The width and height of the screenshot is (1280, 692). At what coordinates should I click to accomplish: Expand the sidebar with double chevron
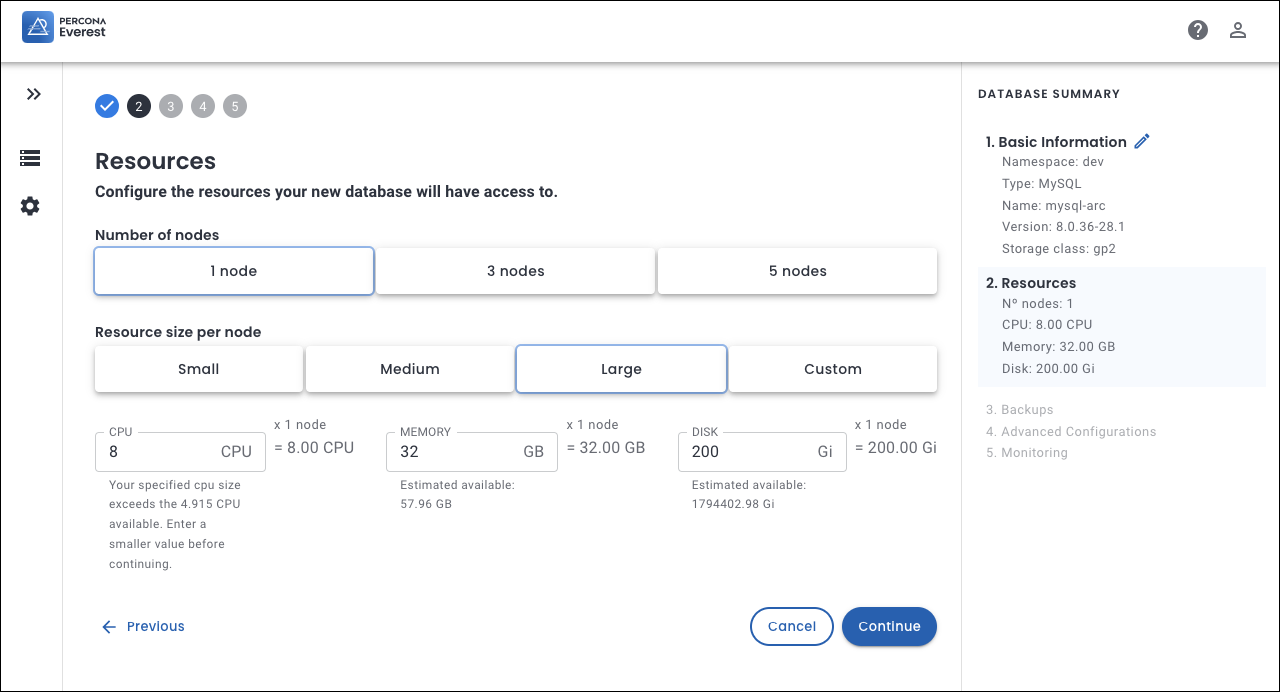[x=34, y=94]
